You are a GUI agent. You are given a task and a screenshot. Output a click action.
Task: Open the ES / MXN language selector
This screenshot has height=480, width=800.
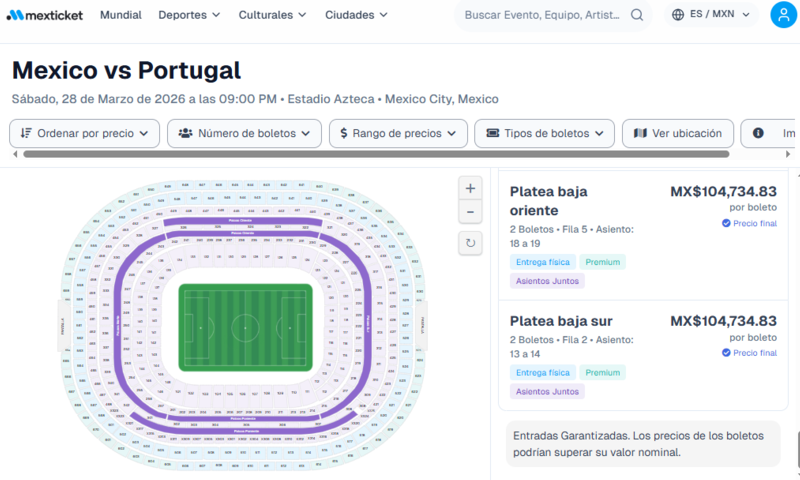click(711, 15)
